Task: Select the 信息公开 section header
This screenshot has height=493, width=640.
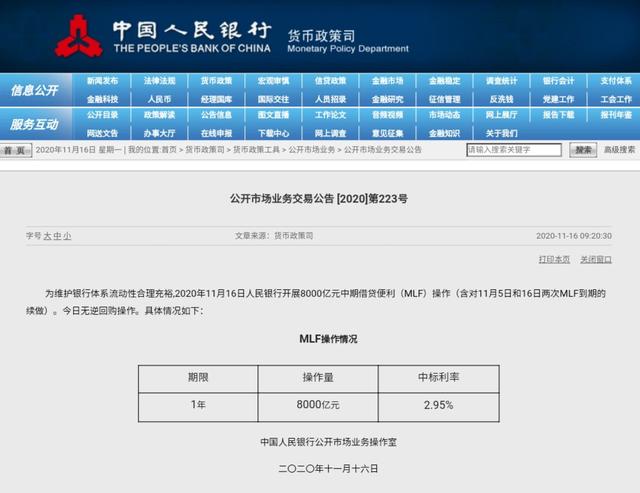Action: [35, 90]
